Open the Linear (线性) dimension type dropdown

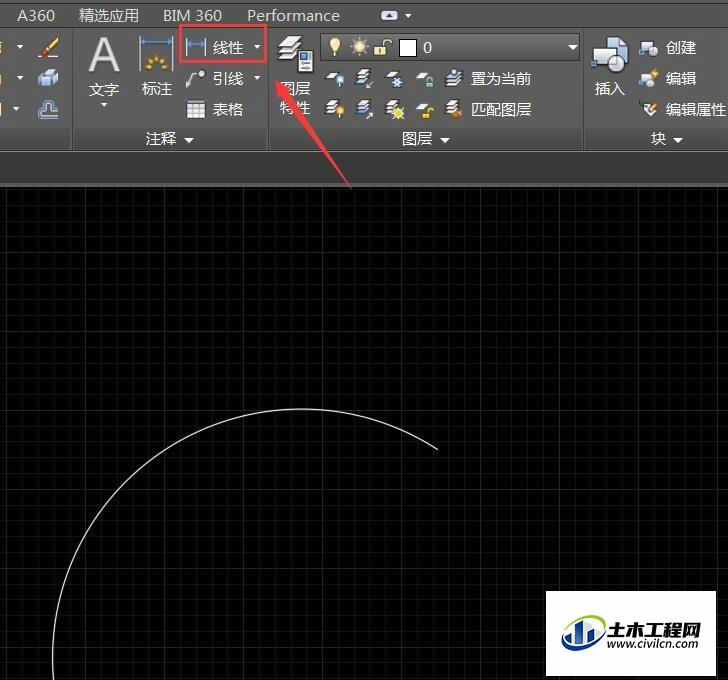[x=257, y=47]
